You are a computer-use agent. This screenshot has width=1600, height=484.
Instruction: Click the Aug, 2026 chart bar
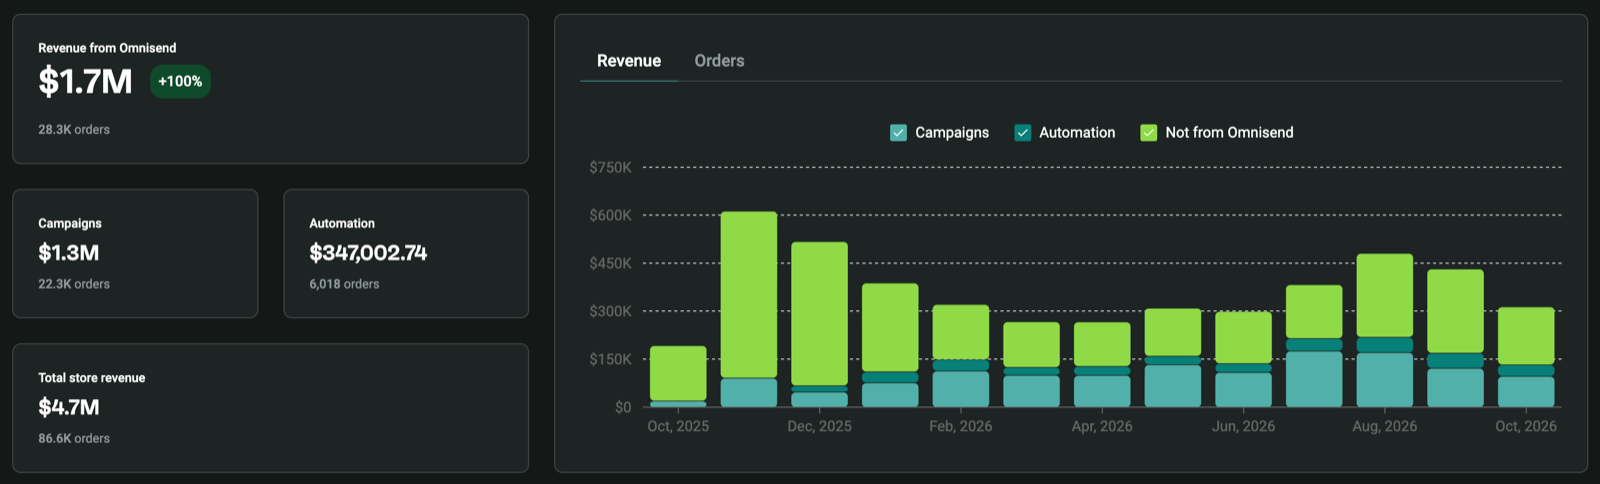pos(1385,330)
